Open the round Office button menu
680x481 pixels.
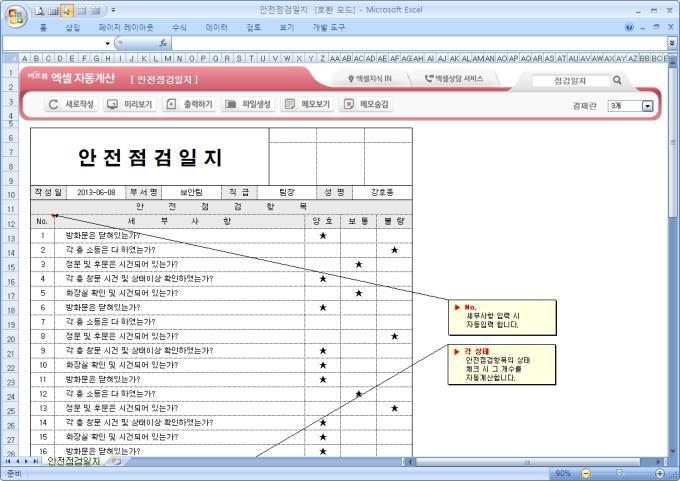coord(16,17)
